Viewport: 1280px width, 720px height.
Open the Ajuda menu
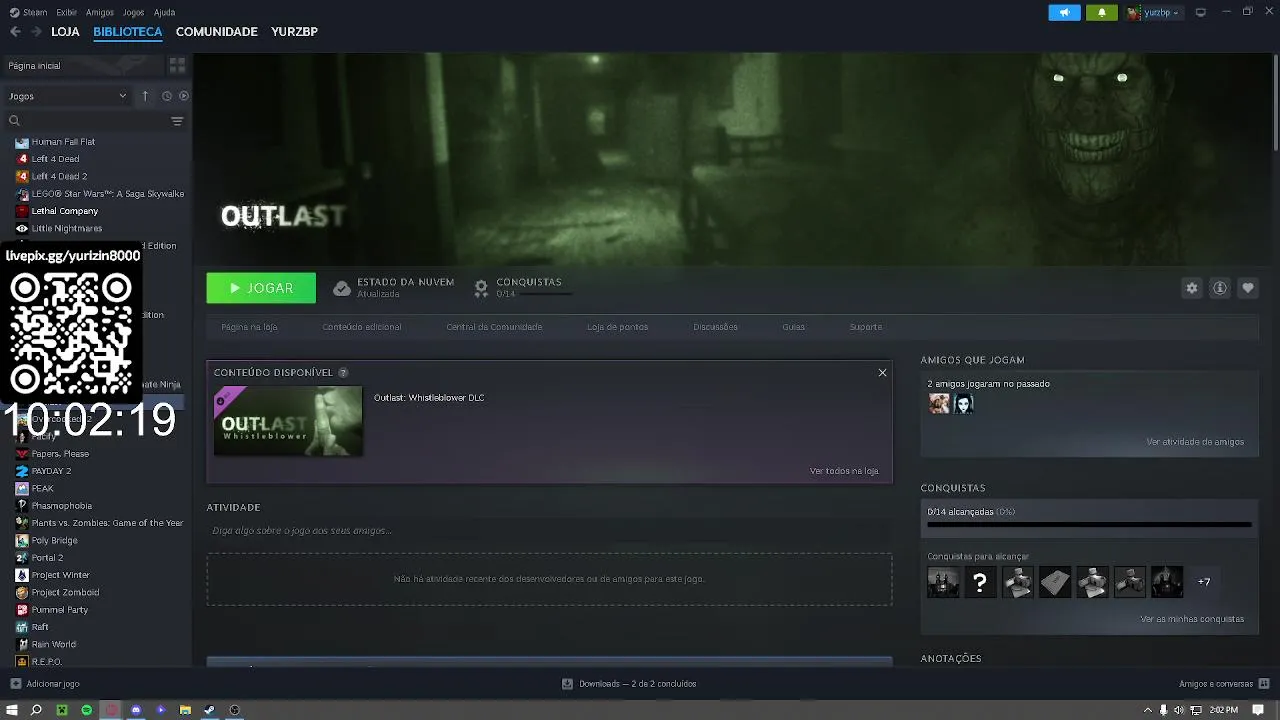[165, 12]
